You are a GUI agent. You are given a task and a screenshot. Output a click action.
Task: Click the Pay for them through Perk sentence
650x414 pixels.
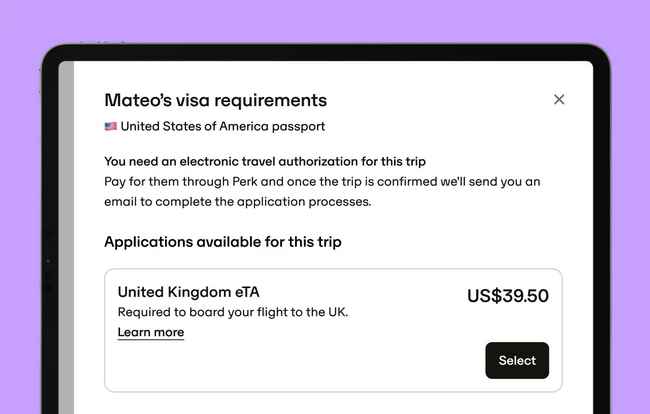pyautogui.click(x=322, y=191)
